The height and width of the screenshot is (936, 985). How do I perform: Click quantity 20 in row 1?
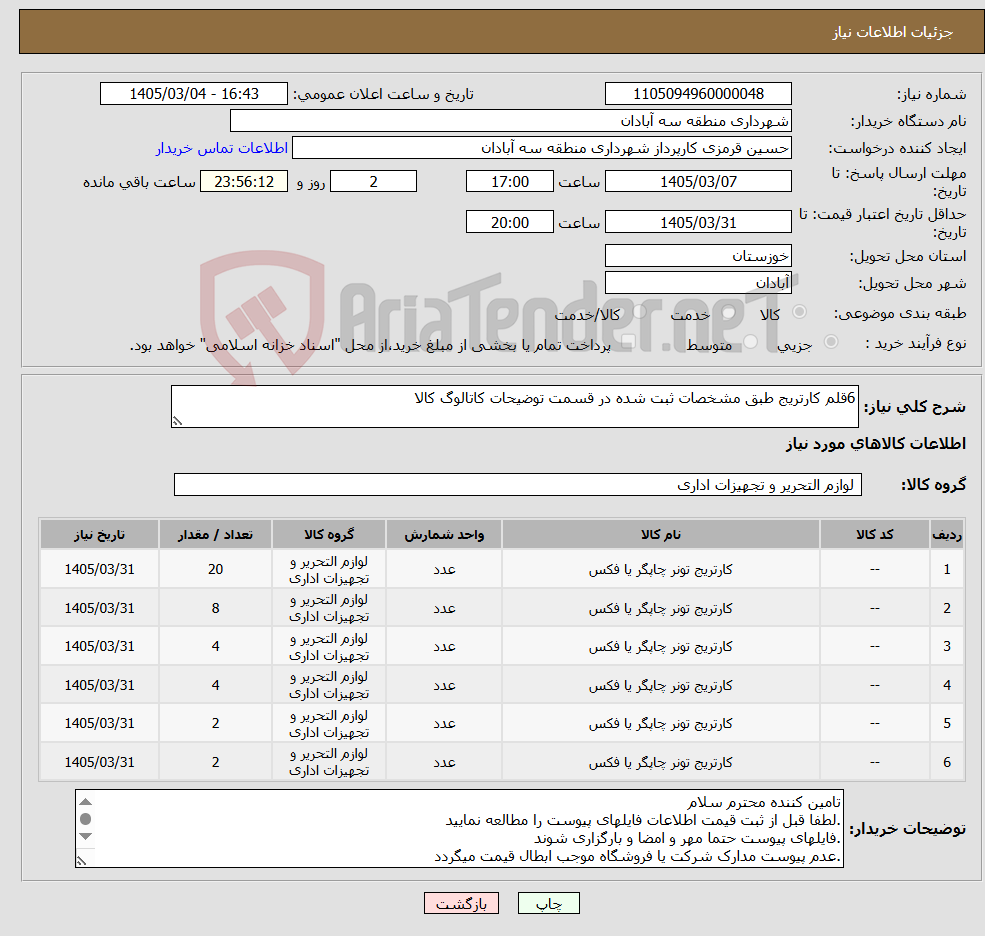click(215, 569)
